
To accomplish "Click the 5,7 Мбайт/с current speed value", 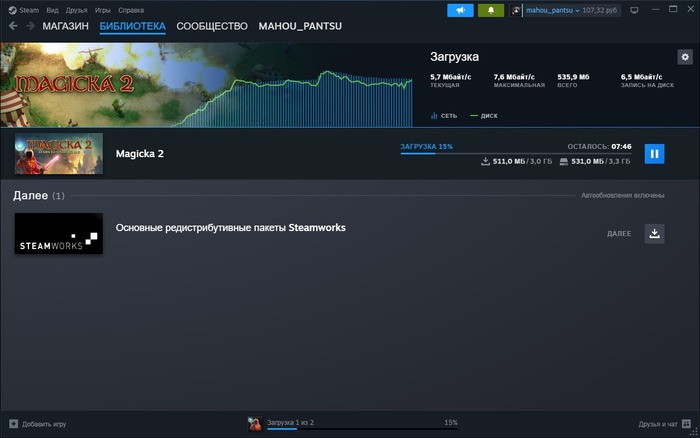I will pyautogui.click(x=450, y=77).
